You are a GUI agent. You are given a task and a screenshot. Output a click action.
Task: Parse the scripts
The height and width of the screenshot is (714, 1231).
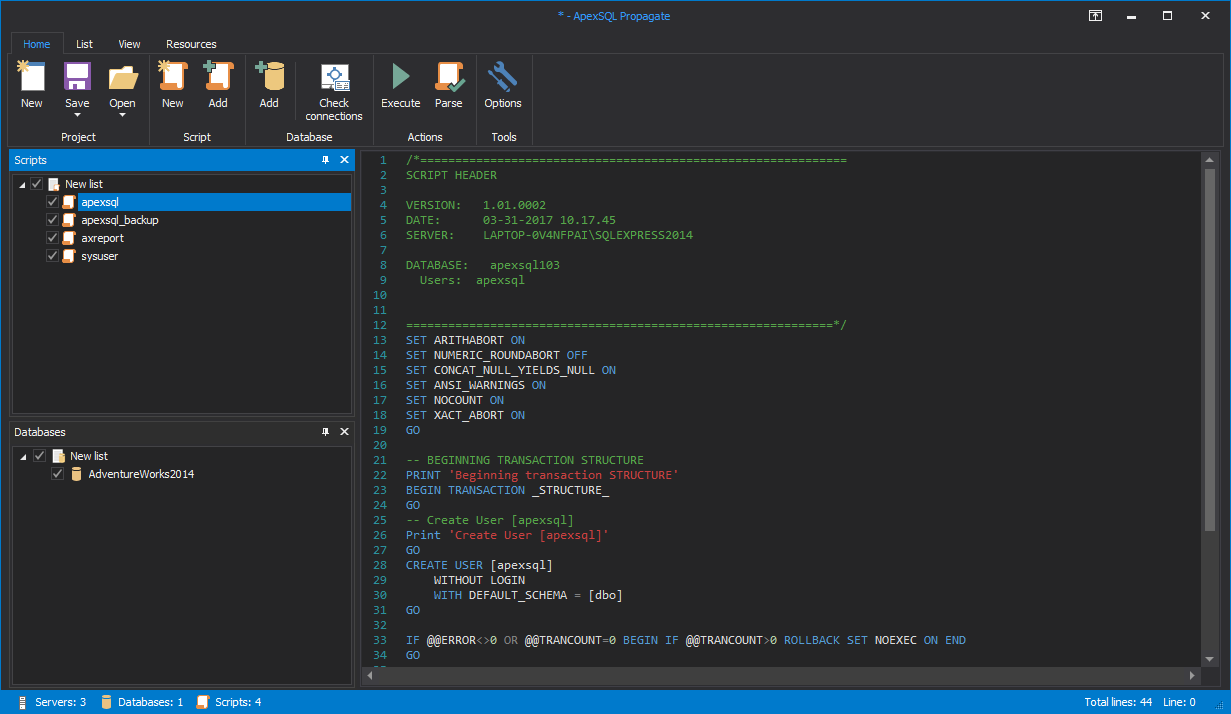(x=449, y=85)
